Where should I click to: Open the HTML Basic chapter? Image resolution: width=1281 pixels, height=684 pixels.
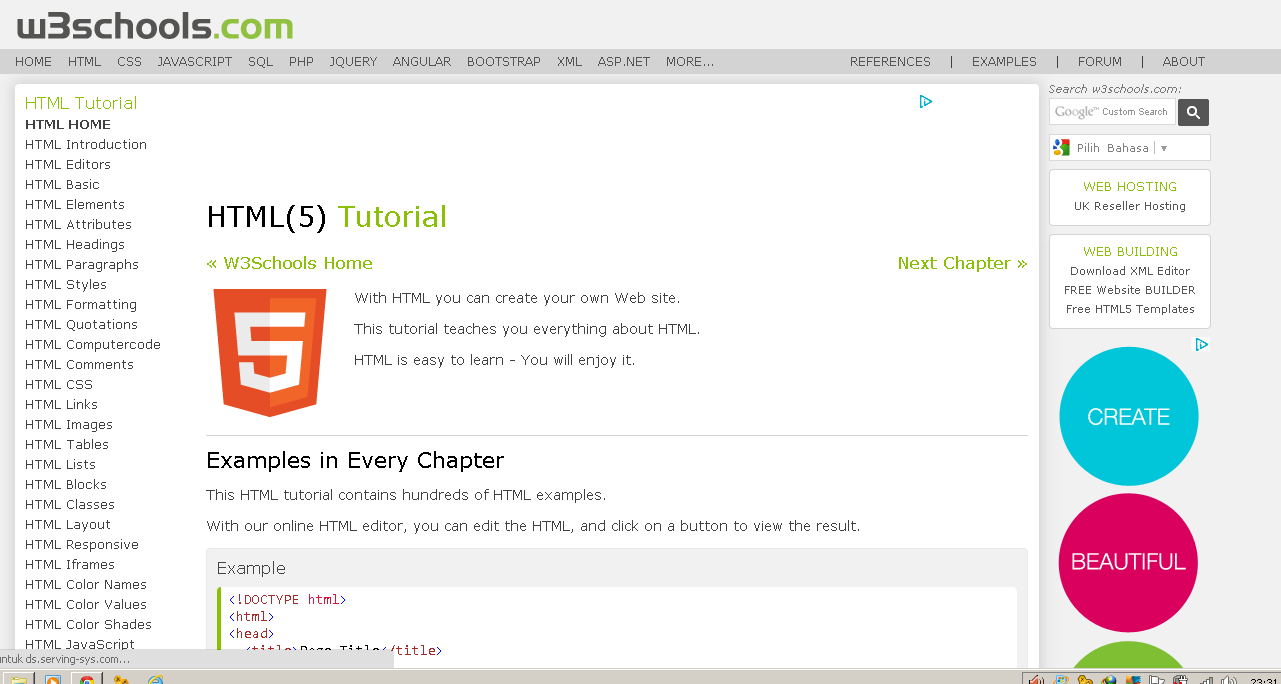pos(62,185)
